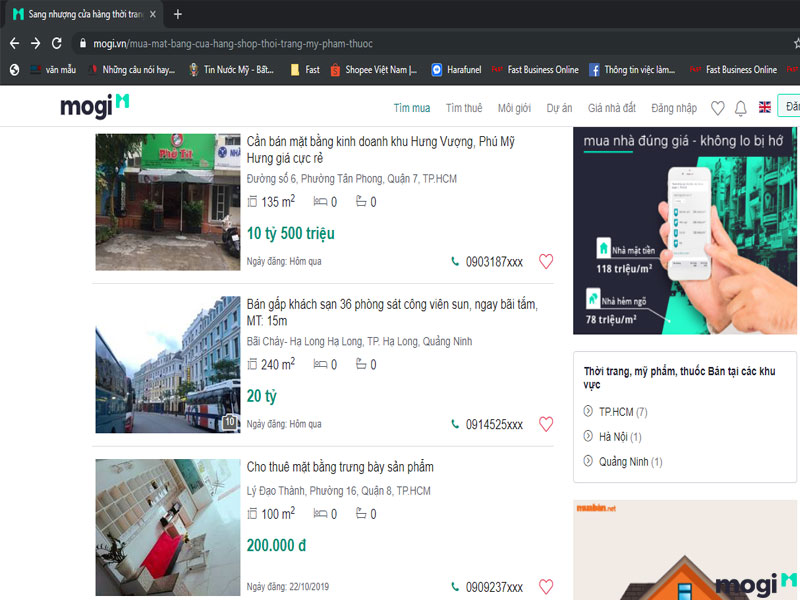This screenshot has height=600, width=800.
Task: Close the 'Sang nhượng cửa hàng' browser tab
Action: pos(153,14)
